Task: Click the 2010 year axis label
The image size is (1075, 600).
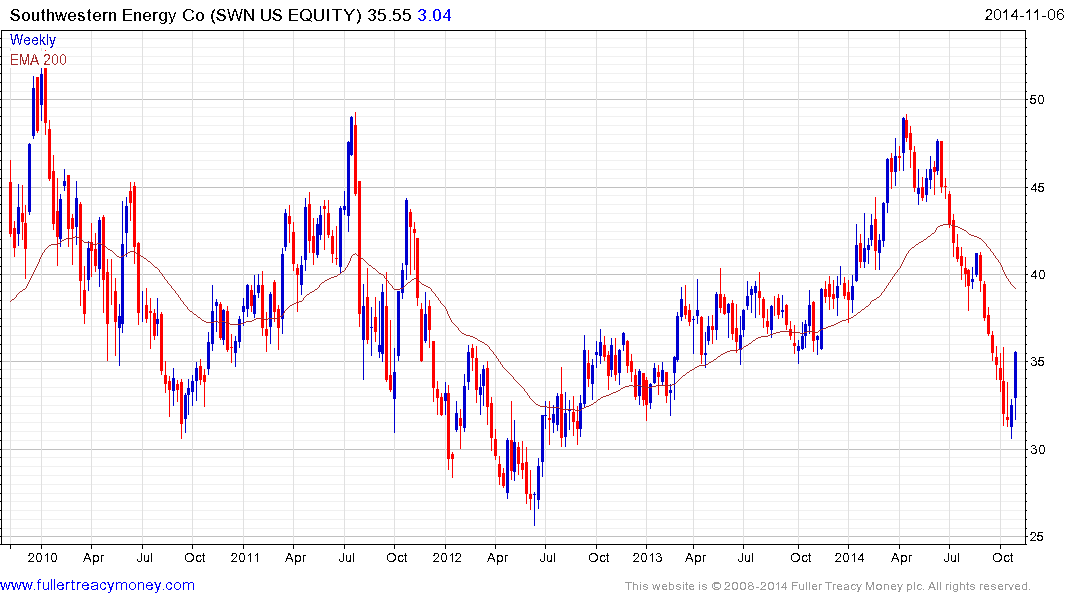Action: click(43, 557)
